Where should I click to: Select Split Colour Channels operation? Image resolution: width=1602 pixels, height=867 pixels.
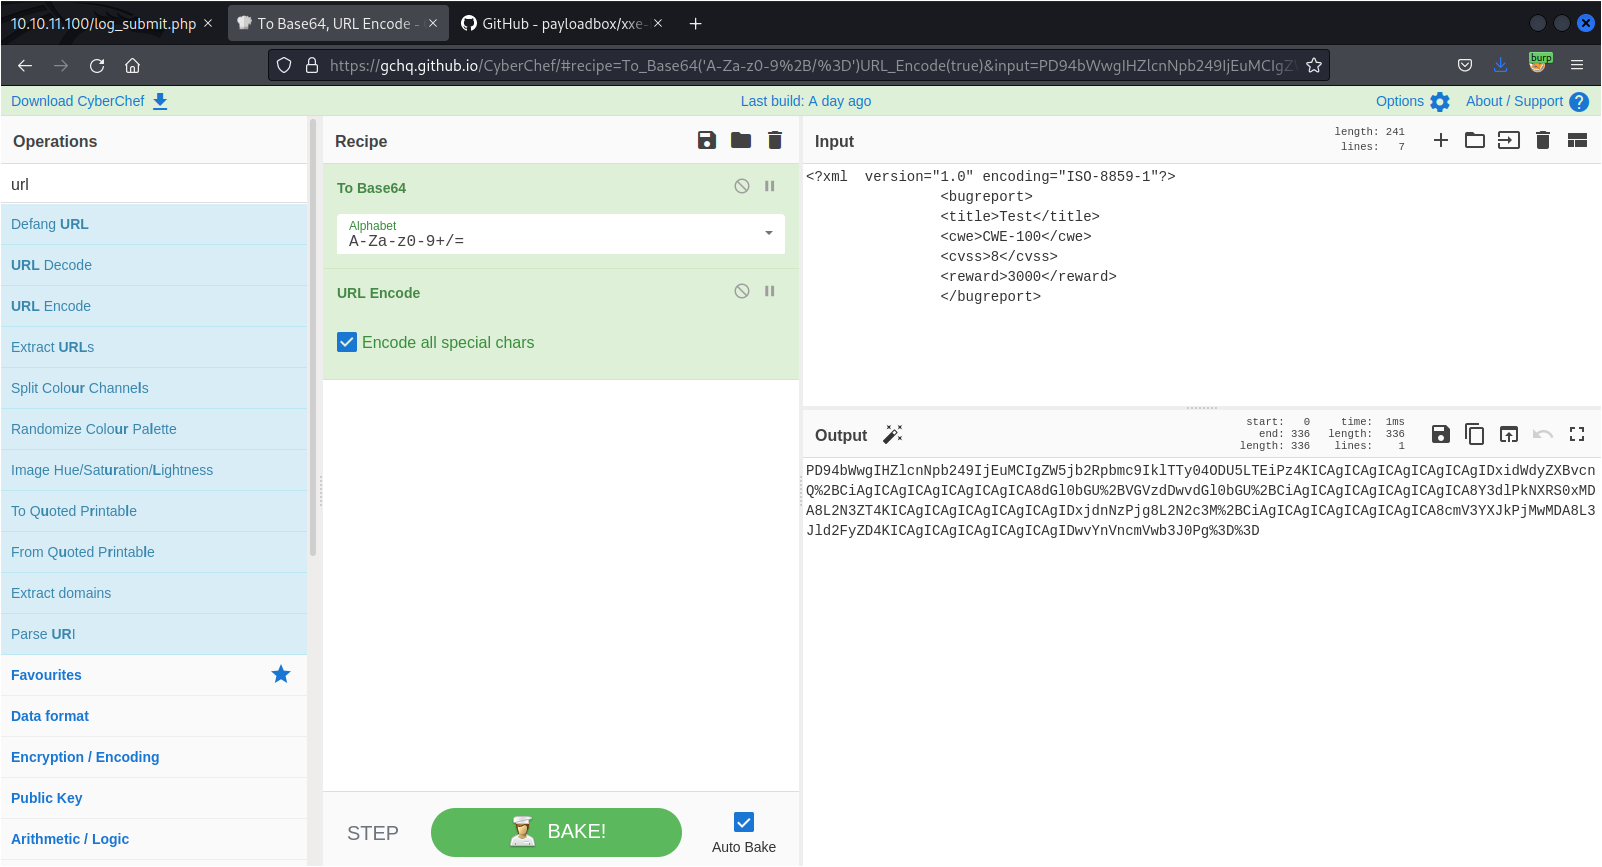[x=154, y=388]
